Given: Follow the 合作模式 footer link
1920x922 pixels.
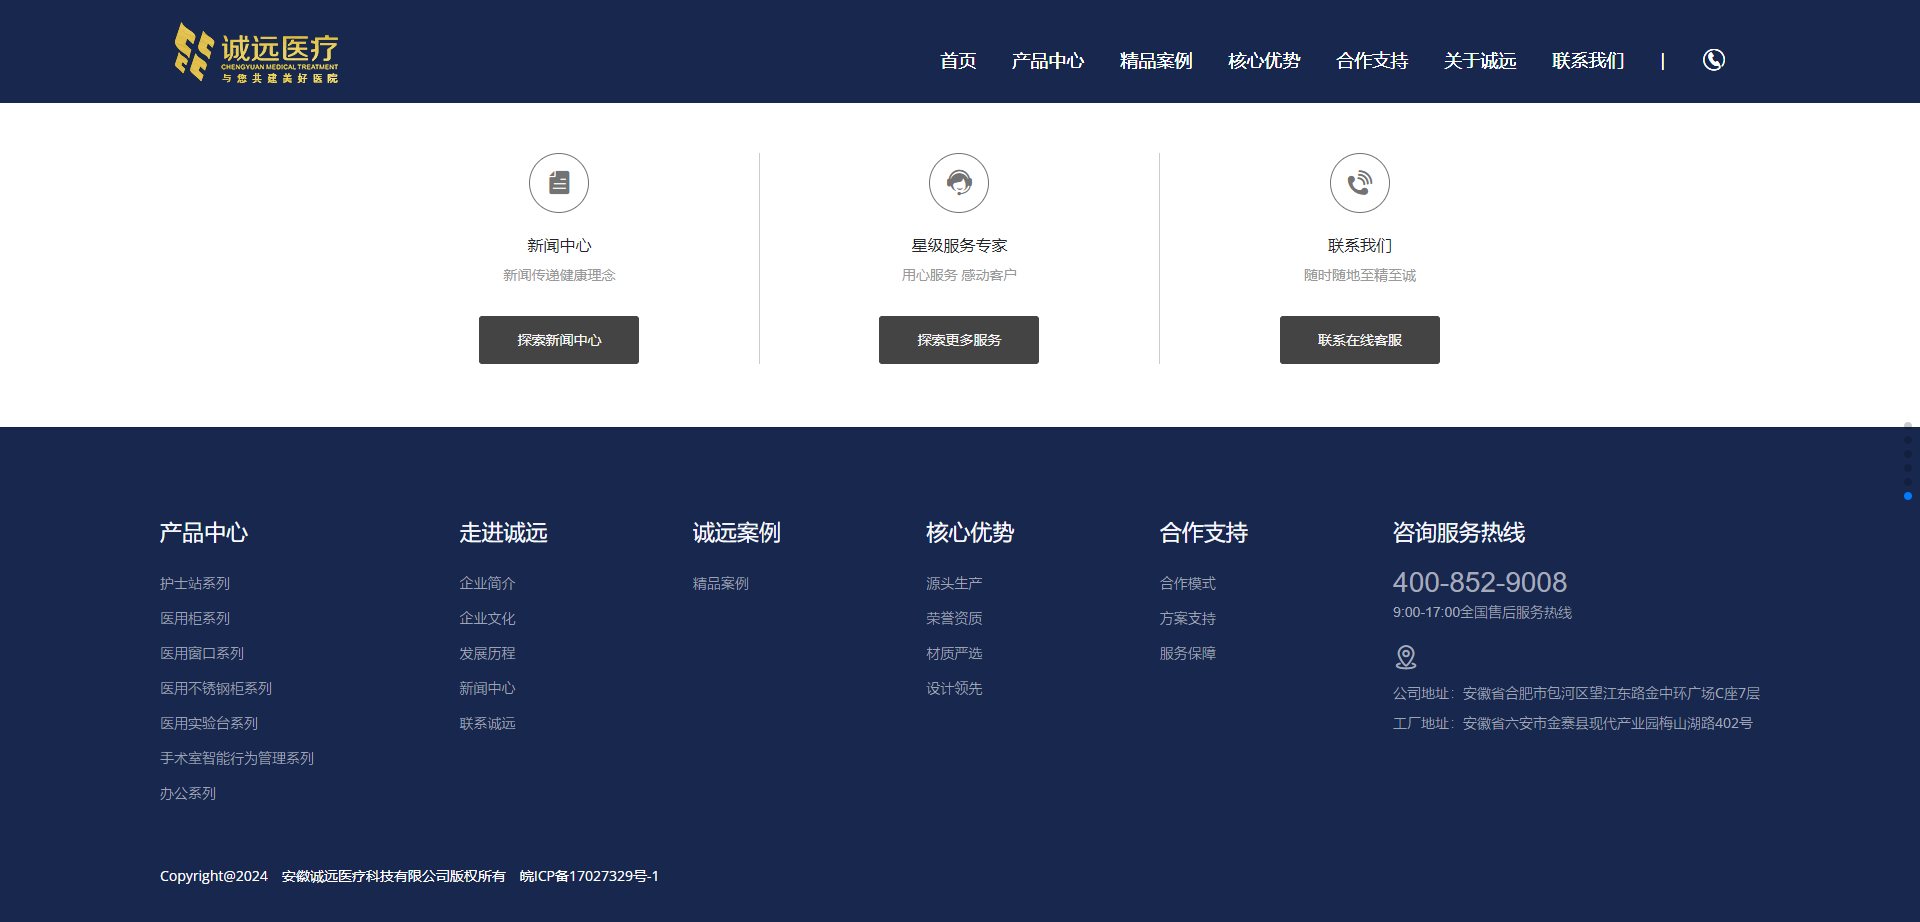Looking at the screenshot, I should 1187,583.
